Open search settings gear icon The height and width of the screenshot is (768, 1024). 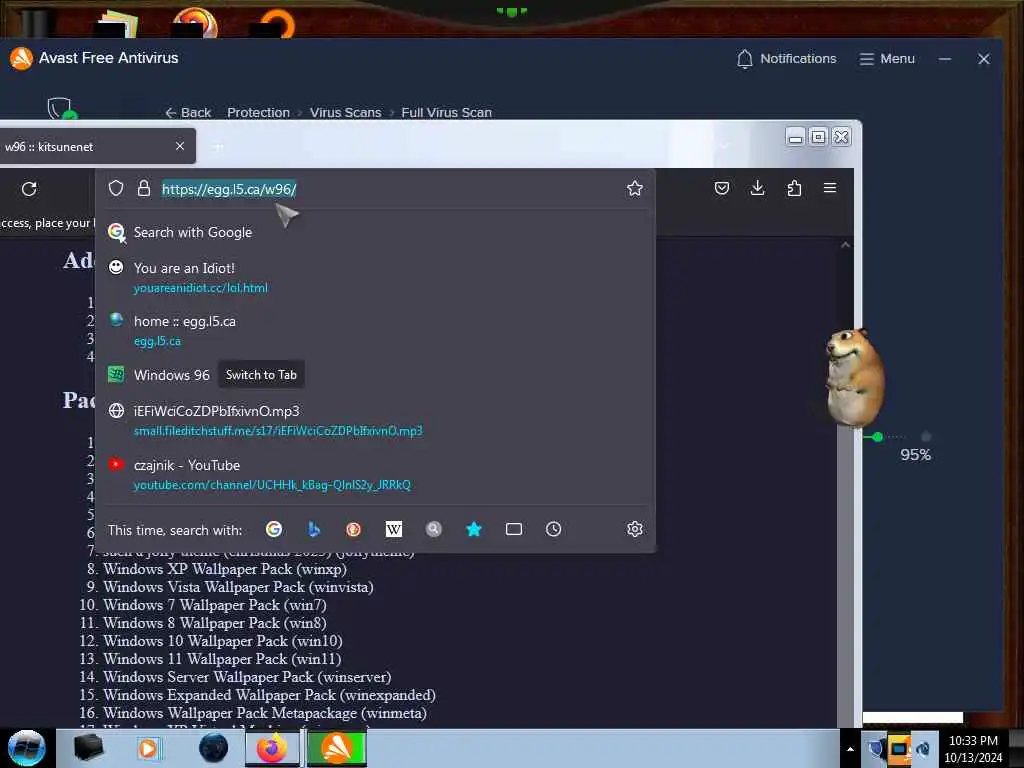pos(635,529)
